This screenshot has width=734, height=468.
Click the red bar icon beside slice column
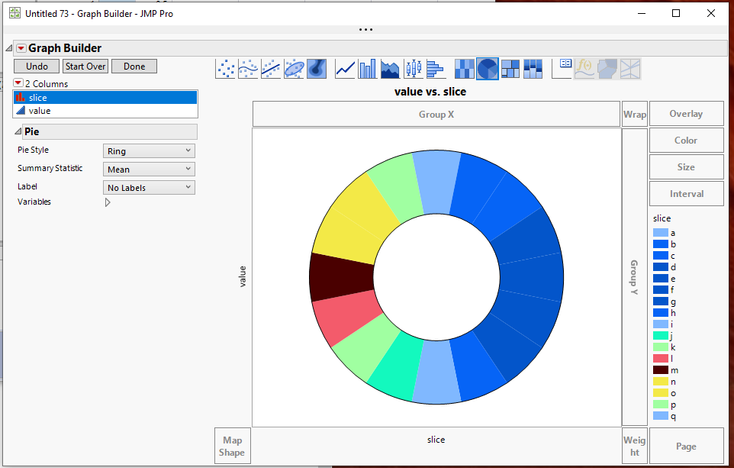click(x=20, y=97)
